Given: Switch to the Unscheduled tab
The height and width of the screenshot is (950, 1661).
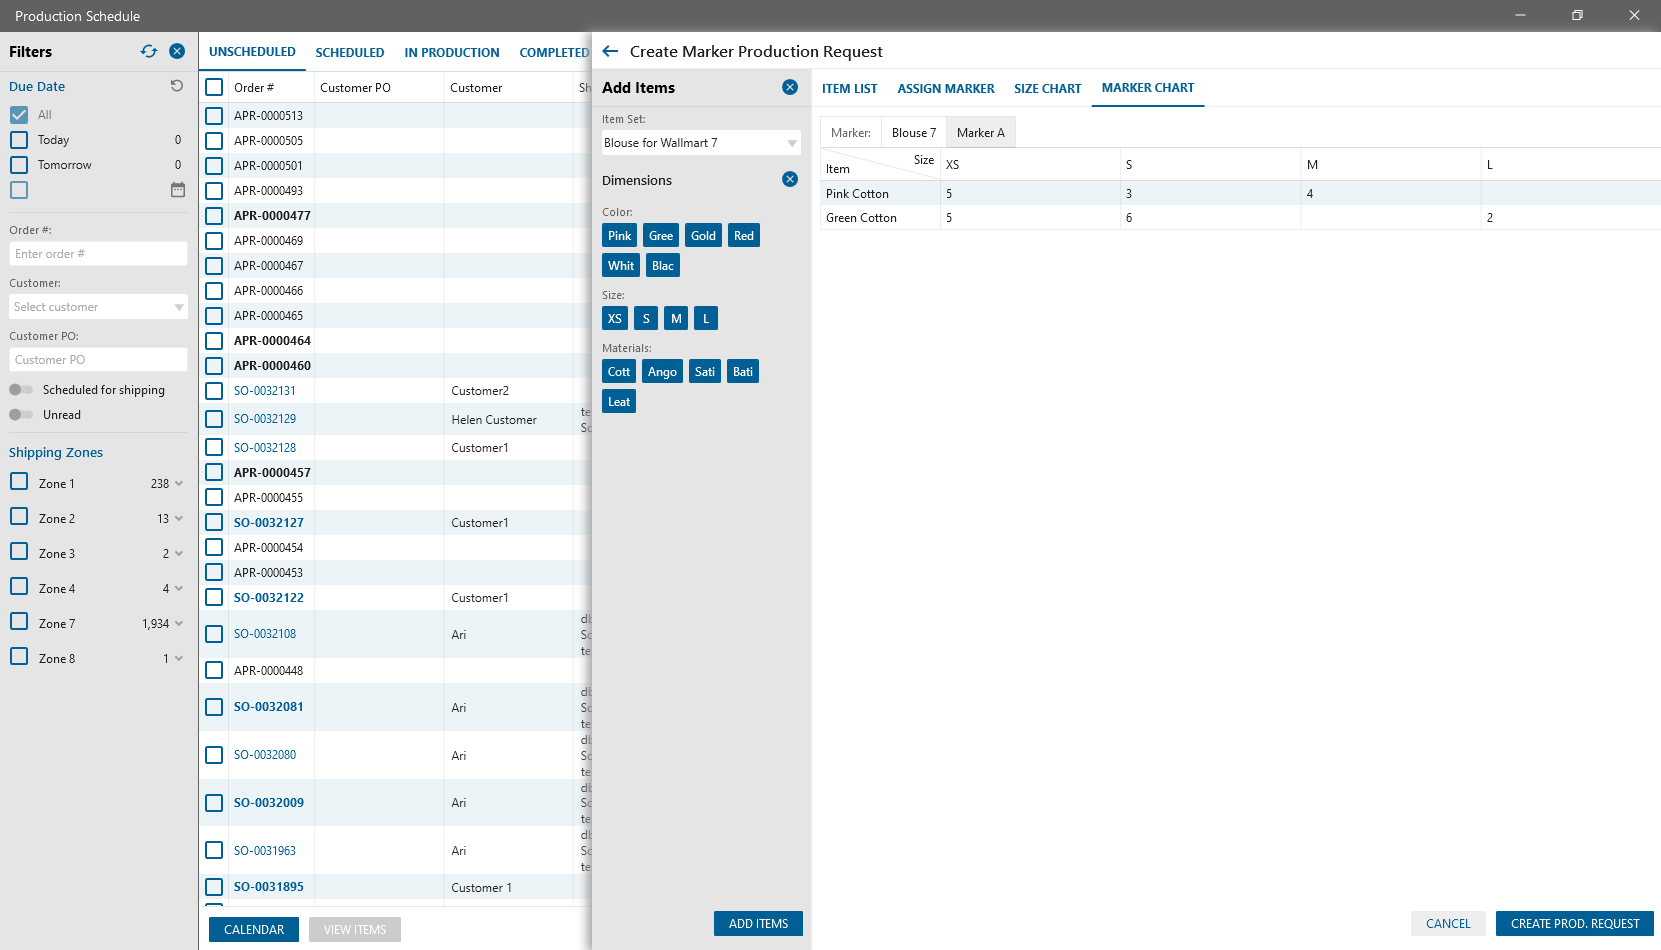Looking at the screenshot, I should pyautogui.click(x=252, y=52).
